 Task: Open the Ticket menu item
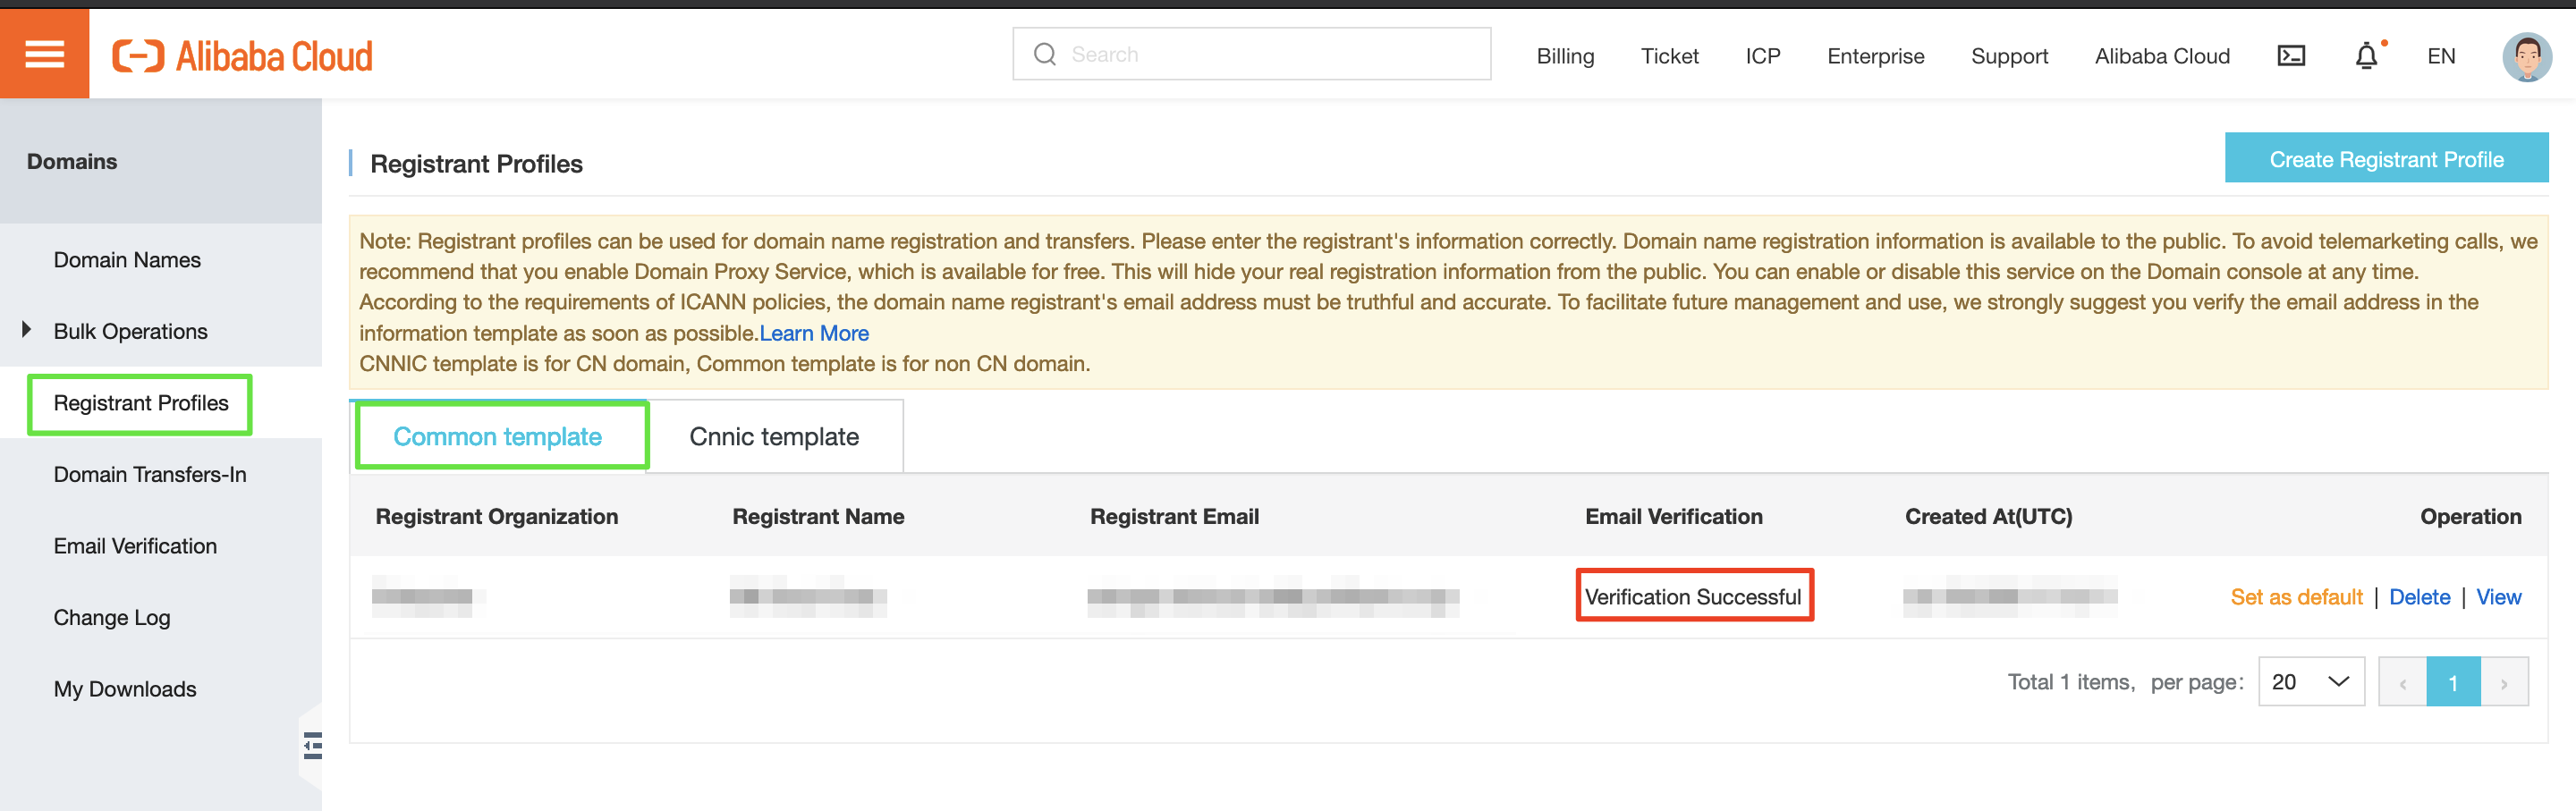1669,56
